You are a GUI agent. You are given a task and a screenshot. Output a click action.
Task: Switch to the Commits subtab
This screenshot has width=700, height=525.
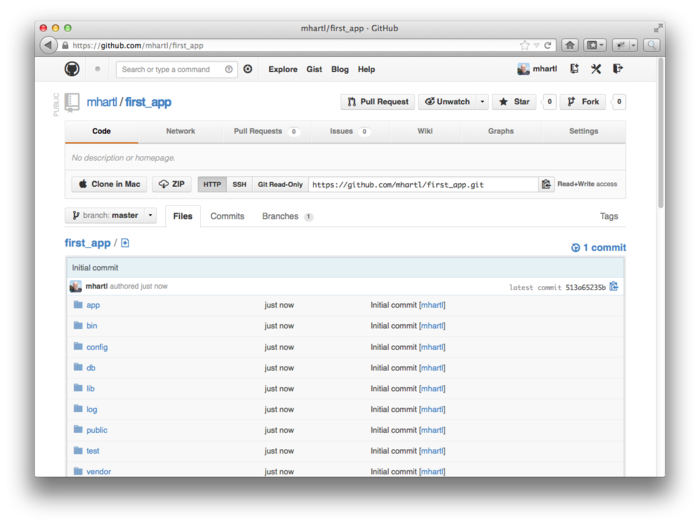[x=227, y=216]
